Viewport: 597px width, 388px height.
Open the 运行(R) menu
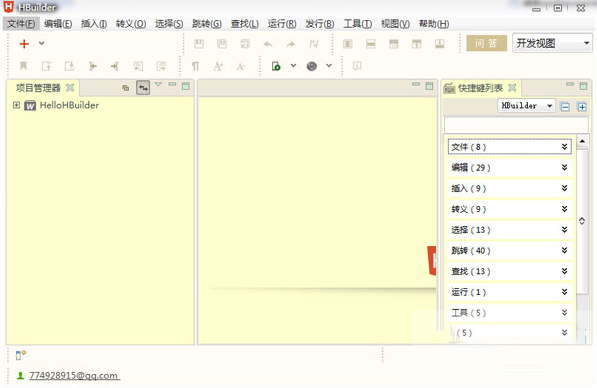click(x=282, y=24)
